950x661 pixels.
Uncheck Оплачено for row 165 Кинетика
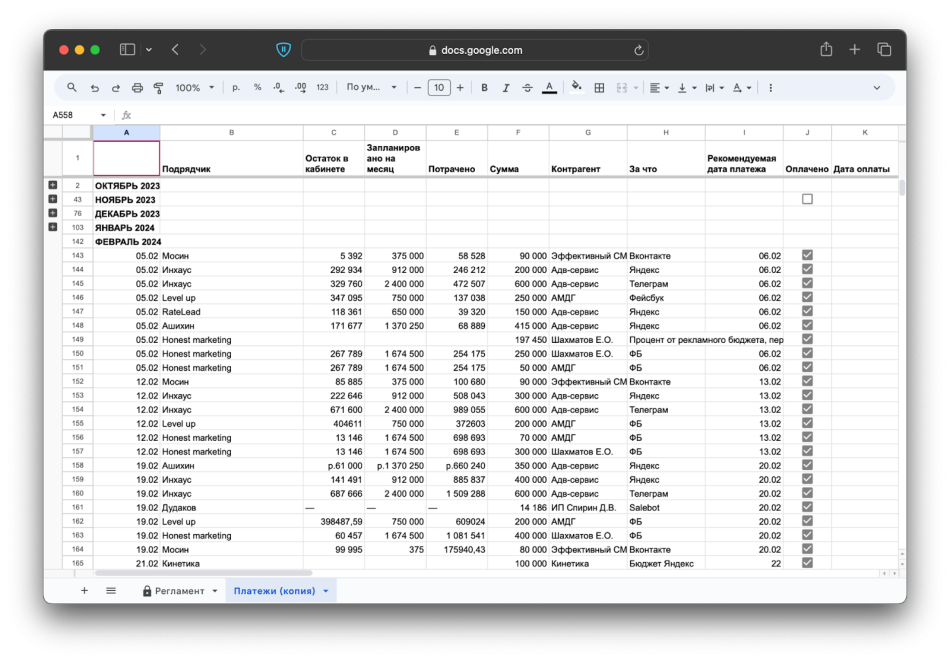point(807,562)
